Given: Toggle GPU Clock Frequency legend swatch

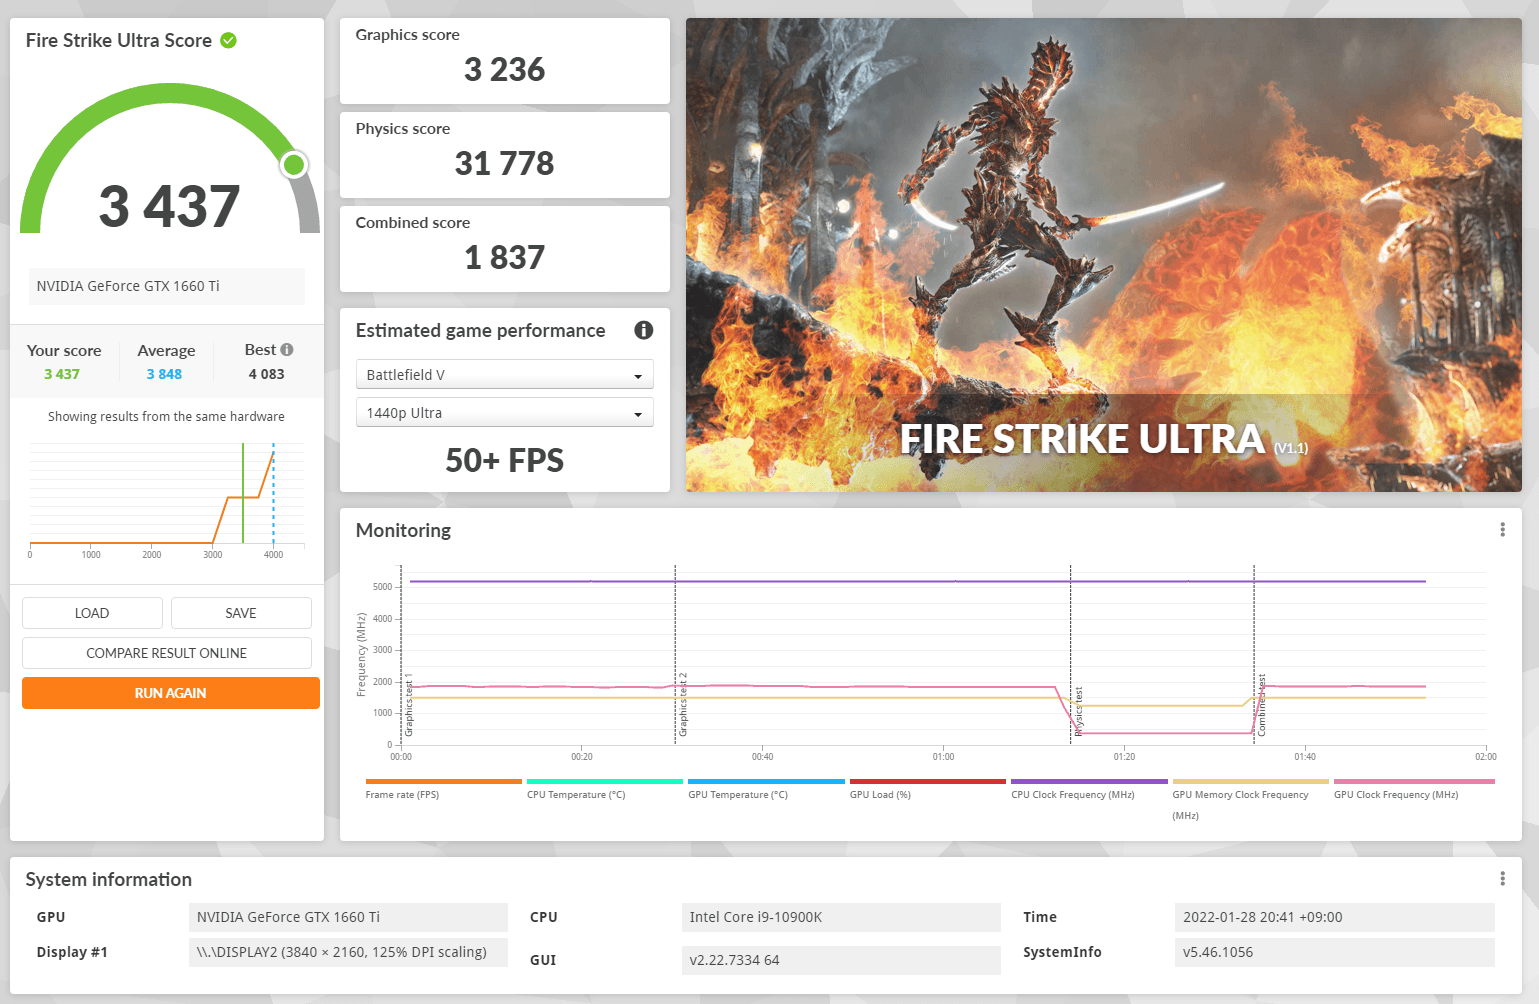Looking at the screenshot, I should point(1414,781).
